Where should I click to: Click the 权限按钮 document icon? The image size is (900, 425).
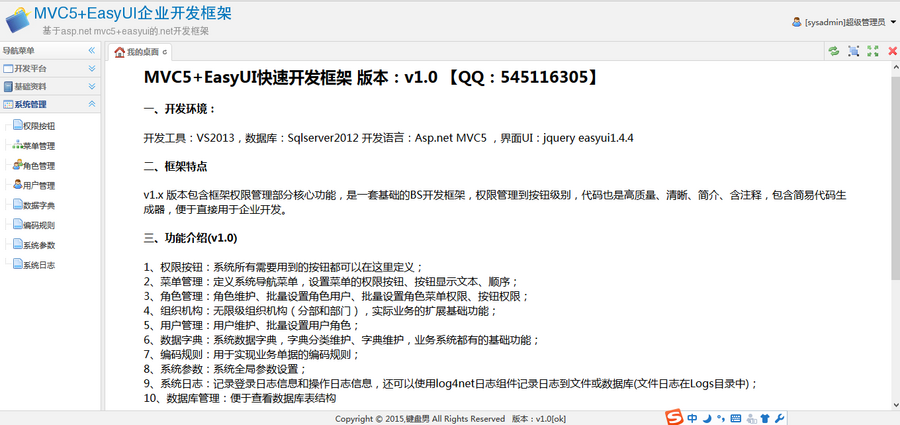pyautogui.click(x=17, y=125)
